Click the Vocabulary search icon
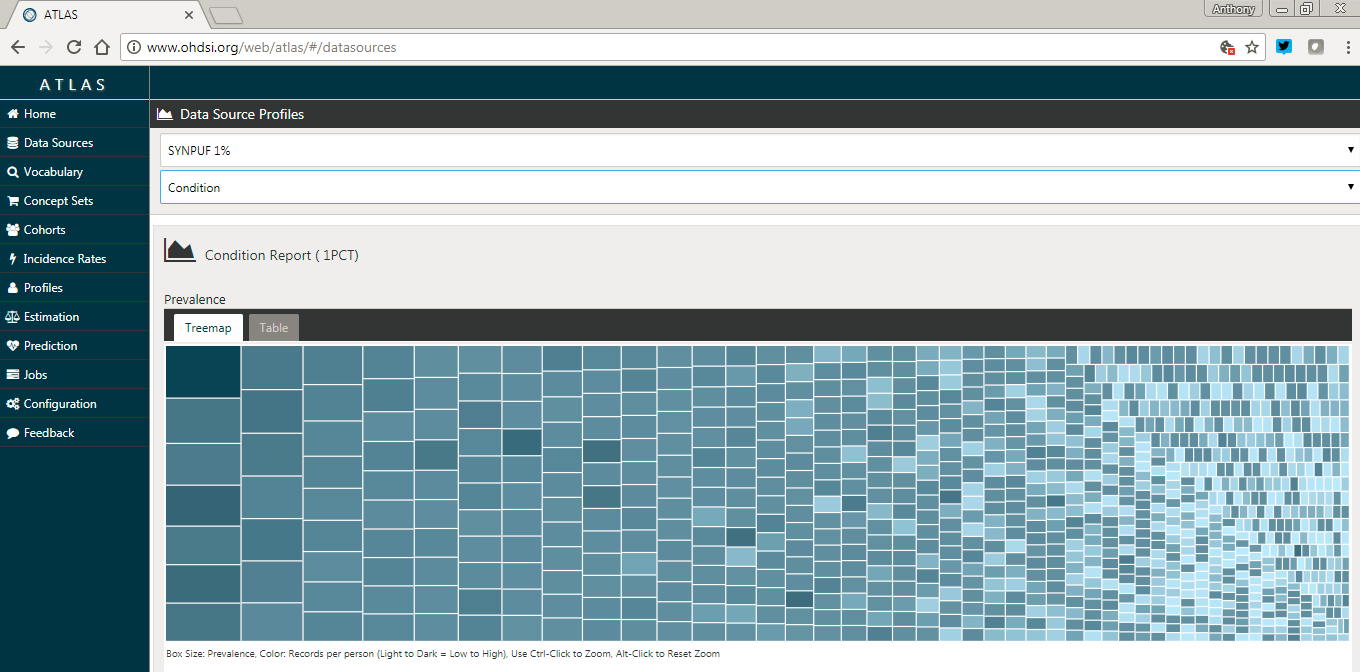1360x672 pixels. 13,172
